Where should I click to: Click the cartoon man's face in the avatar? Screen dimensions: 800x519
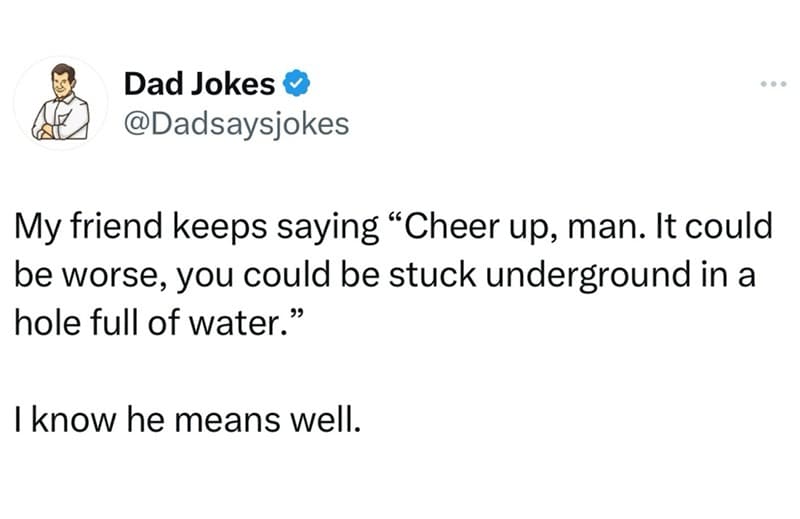pyautogui.click(x=63, y=83)
